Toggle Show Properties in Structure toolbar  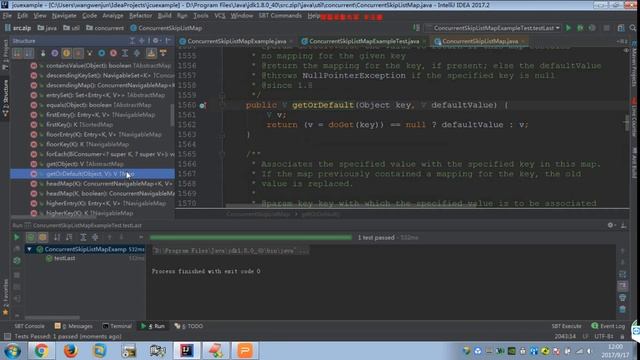55,53
